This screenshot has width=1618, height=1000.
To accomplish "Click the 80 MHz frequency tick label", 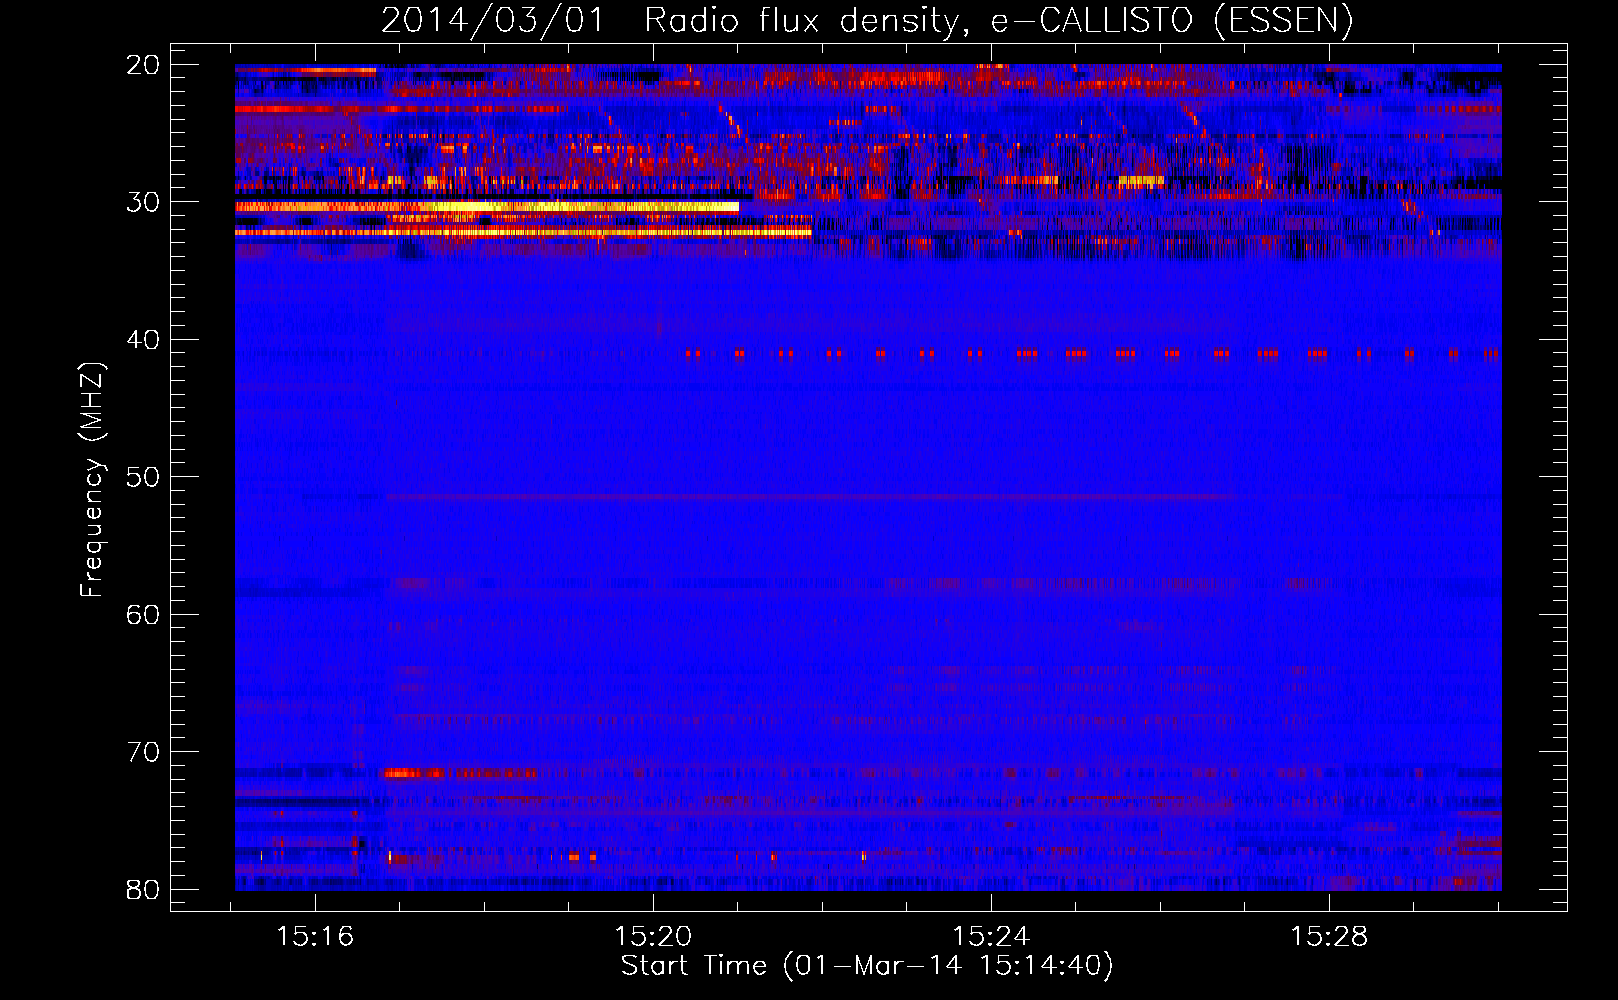I will [143, 889].
